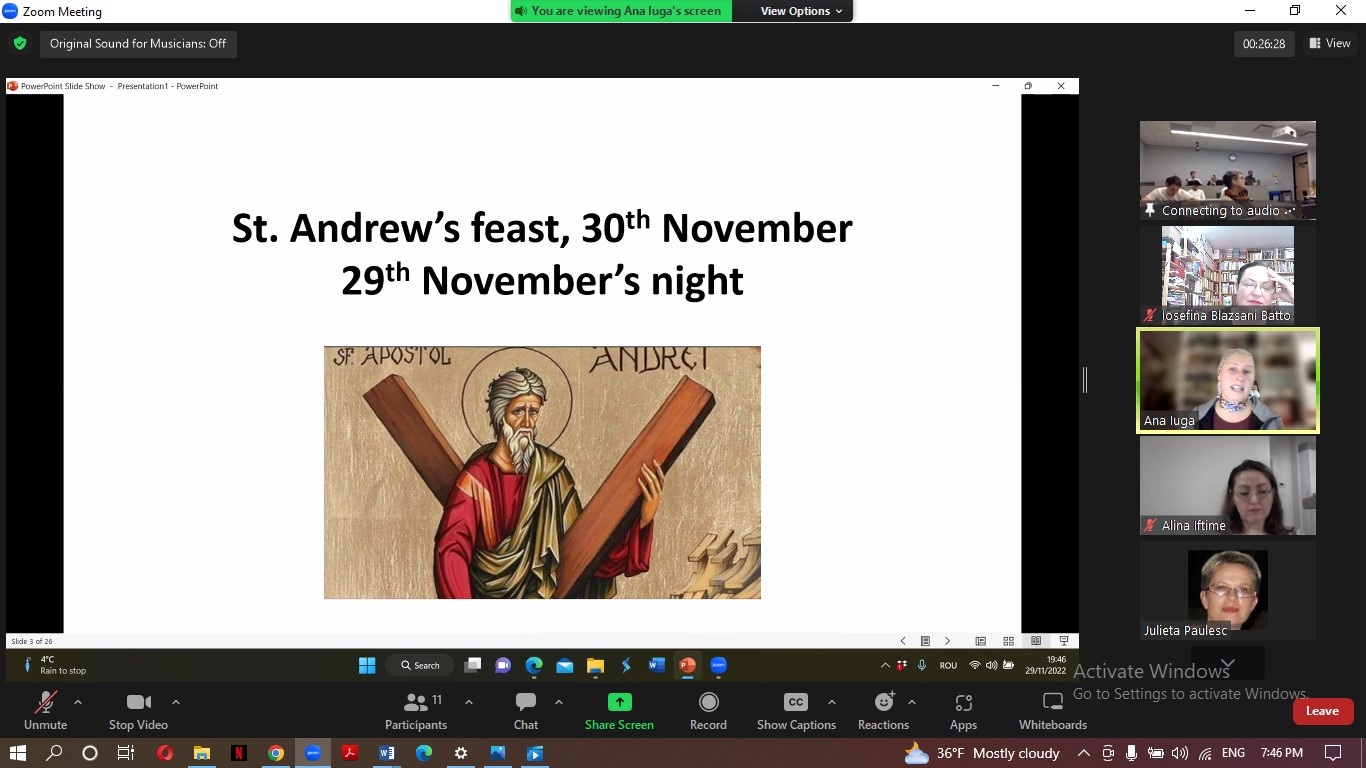Open audio options arrow beside Unmute

(78, 702)
